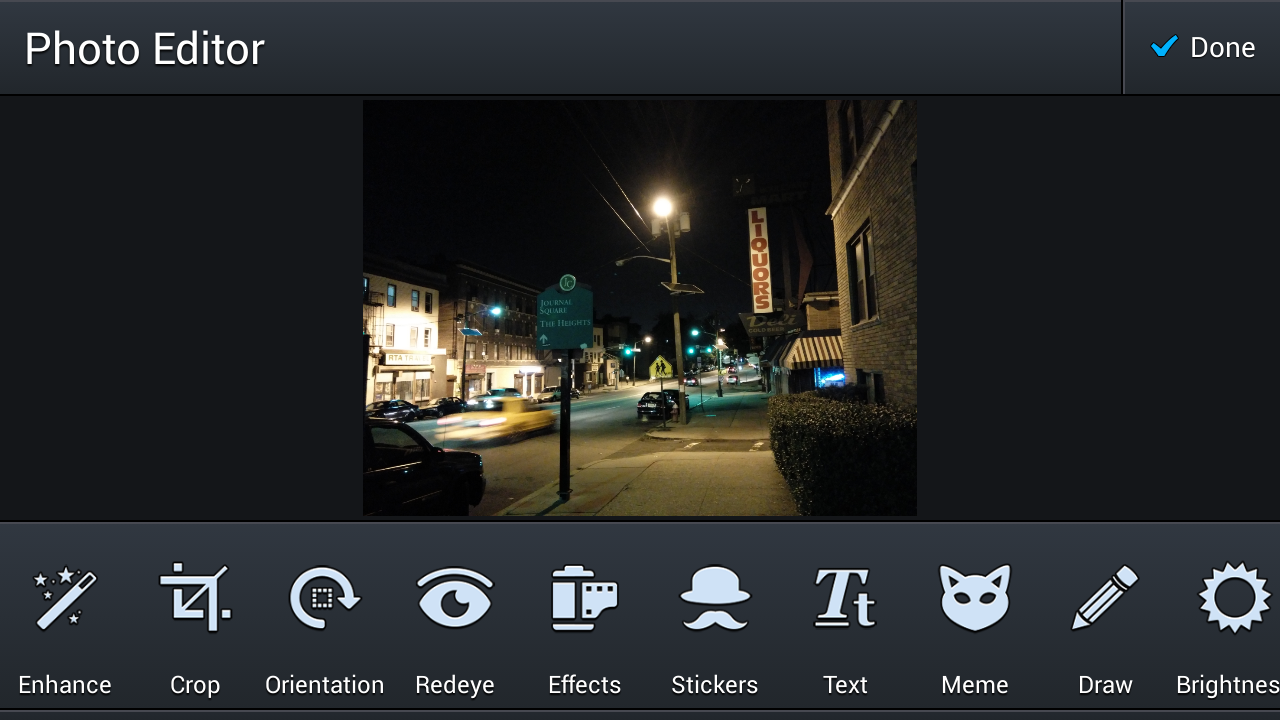Click the Photo Editor title text
The height and width of the screenshot is (720, 1280).
[145, 49]
